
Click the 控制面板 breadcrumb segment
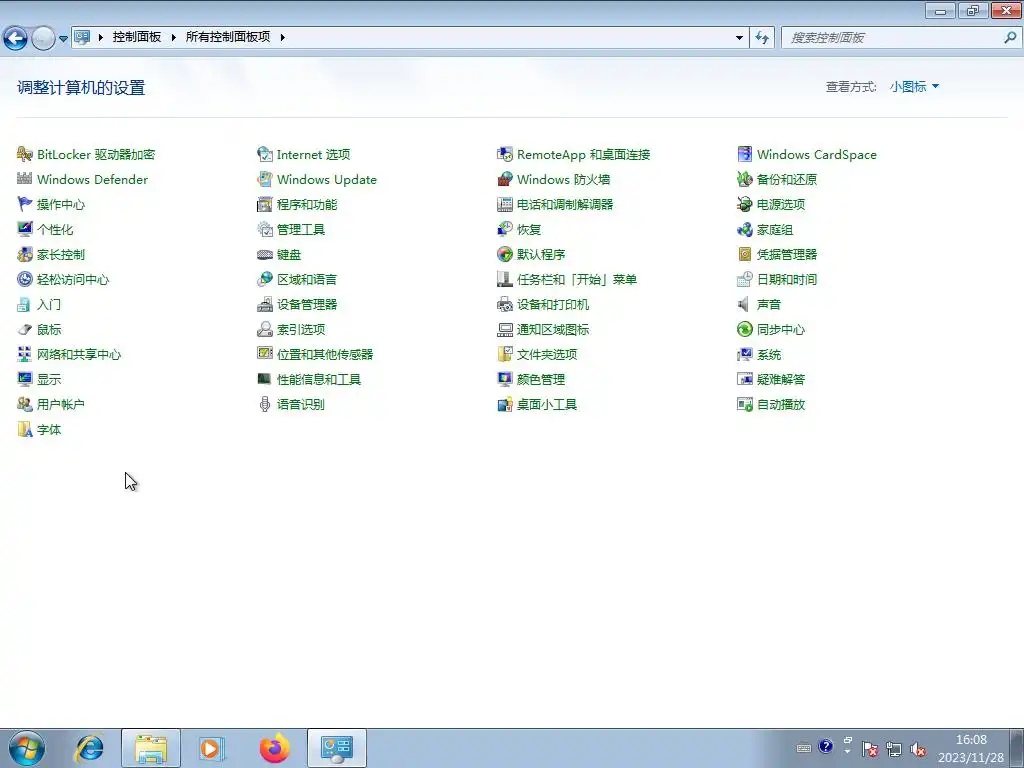136,37
